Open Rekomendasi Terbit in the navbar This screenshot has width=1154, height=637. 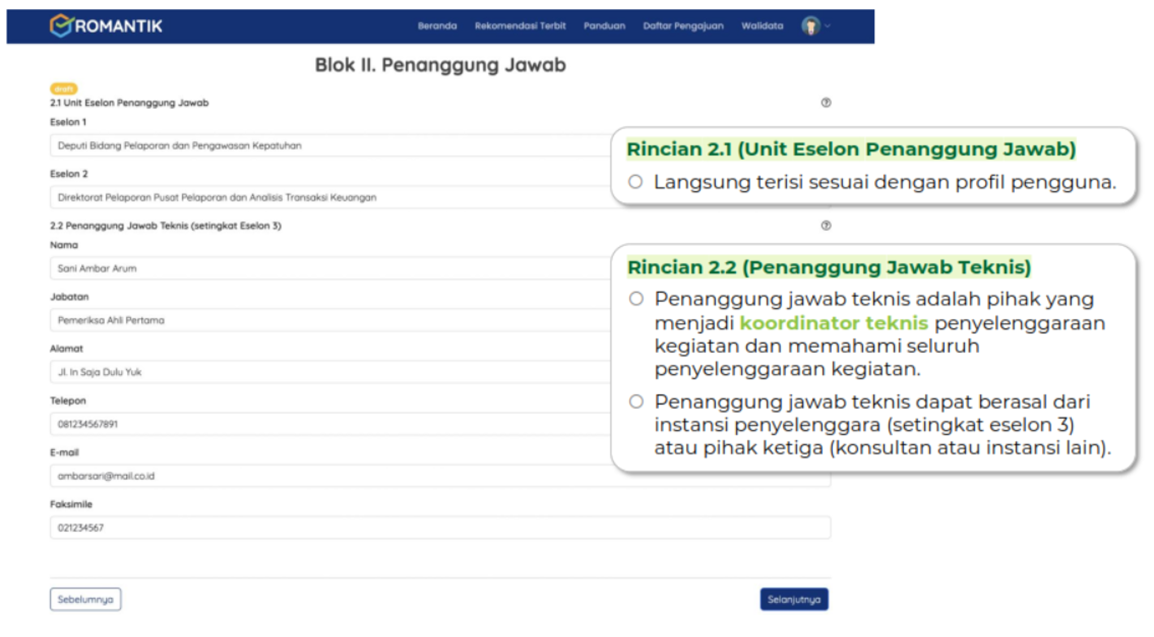click(520, 26)
